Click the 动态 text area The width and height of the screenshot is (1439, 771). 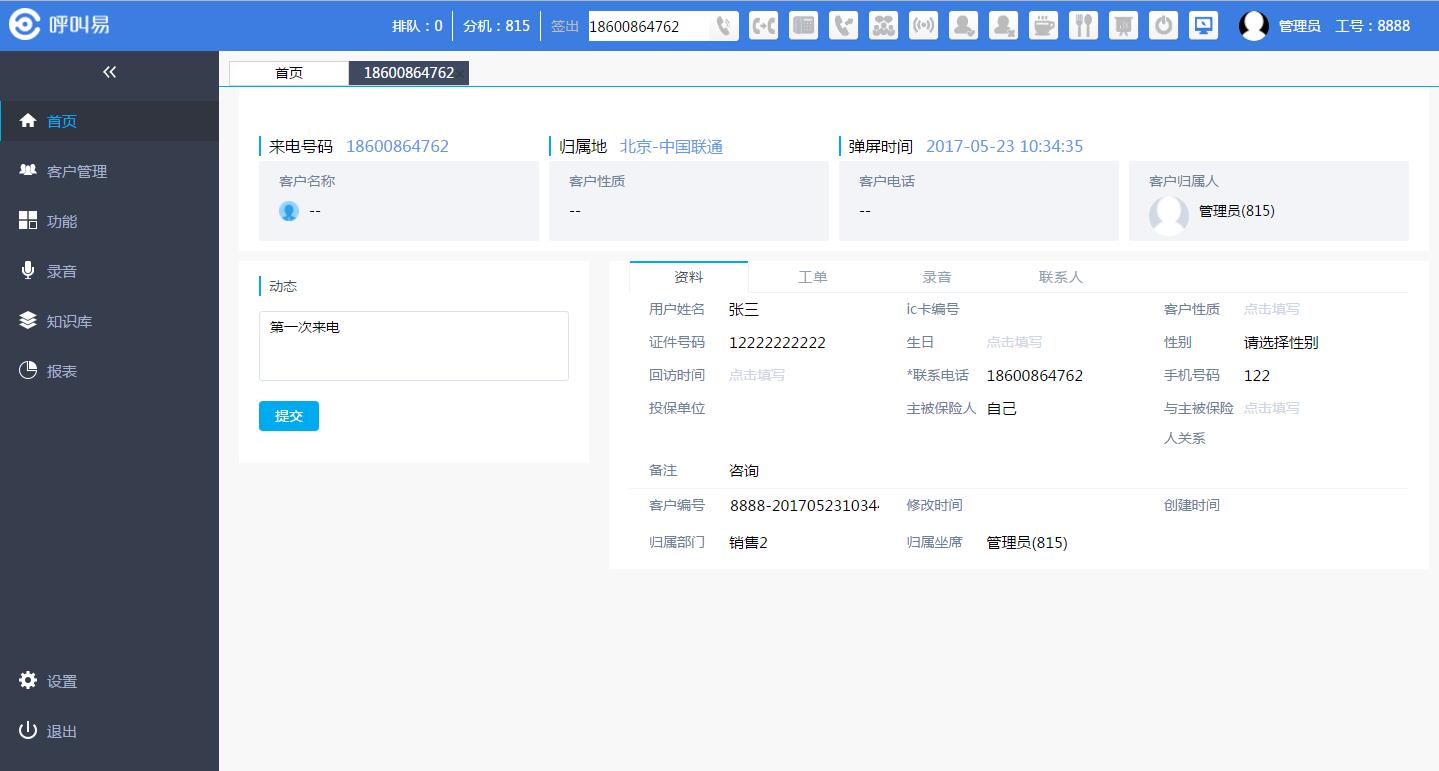pos(414,346)
